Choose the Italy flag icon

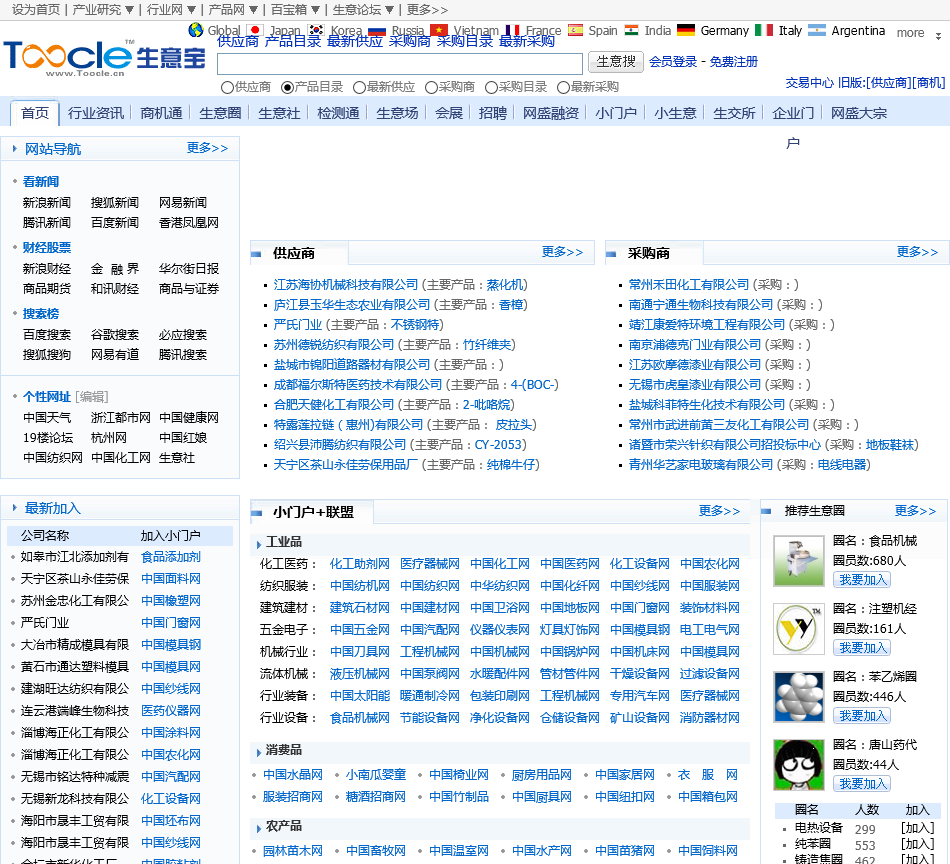(764, 30)
